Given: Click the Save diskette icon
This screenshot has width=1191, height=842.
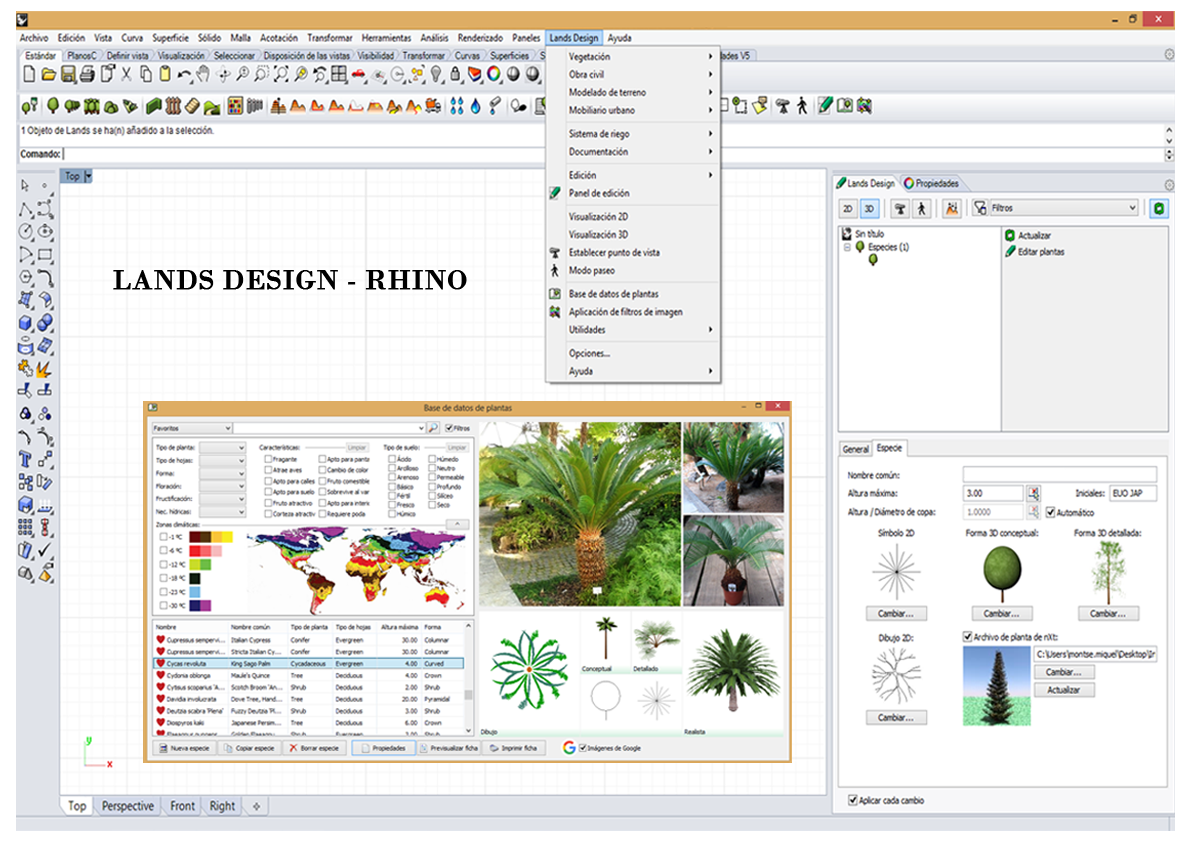Looking at the screenshot, I should click(68, 74).
